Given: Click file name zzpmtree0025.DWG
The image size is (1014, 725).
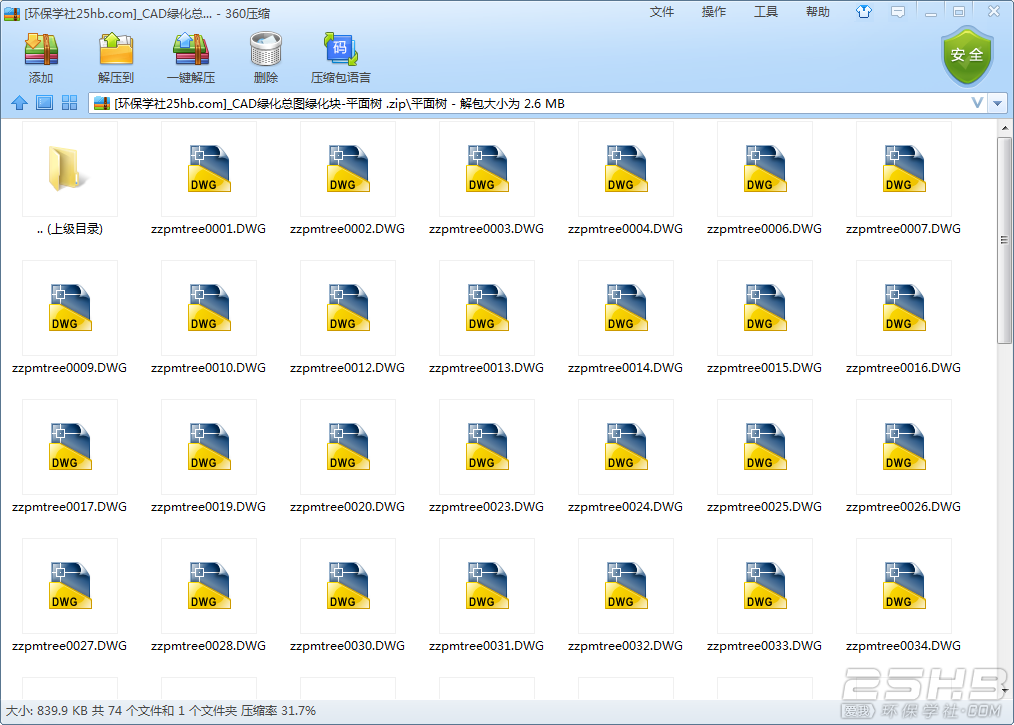Looking at the screenshot, I should coord(764,507).
